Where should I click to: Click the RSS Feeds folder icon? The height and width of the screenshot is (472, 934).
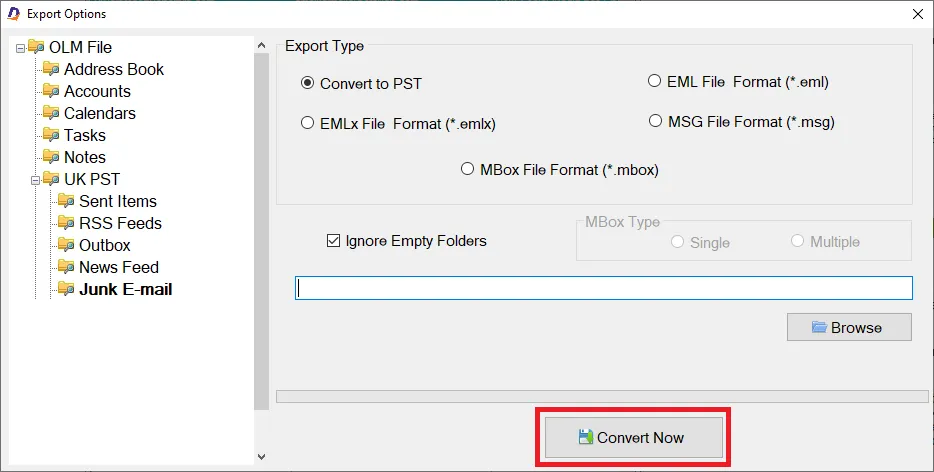point(66,223)
